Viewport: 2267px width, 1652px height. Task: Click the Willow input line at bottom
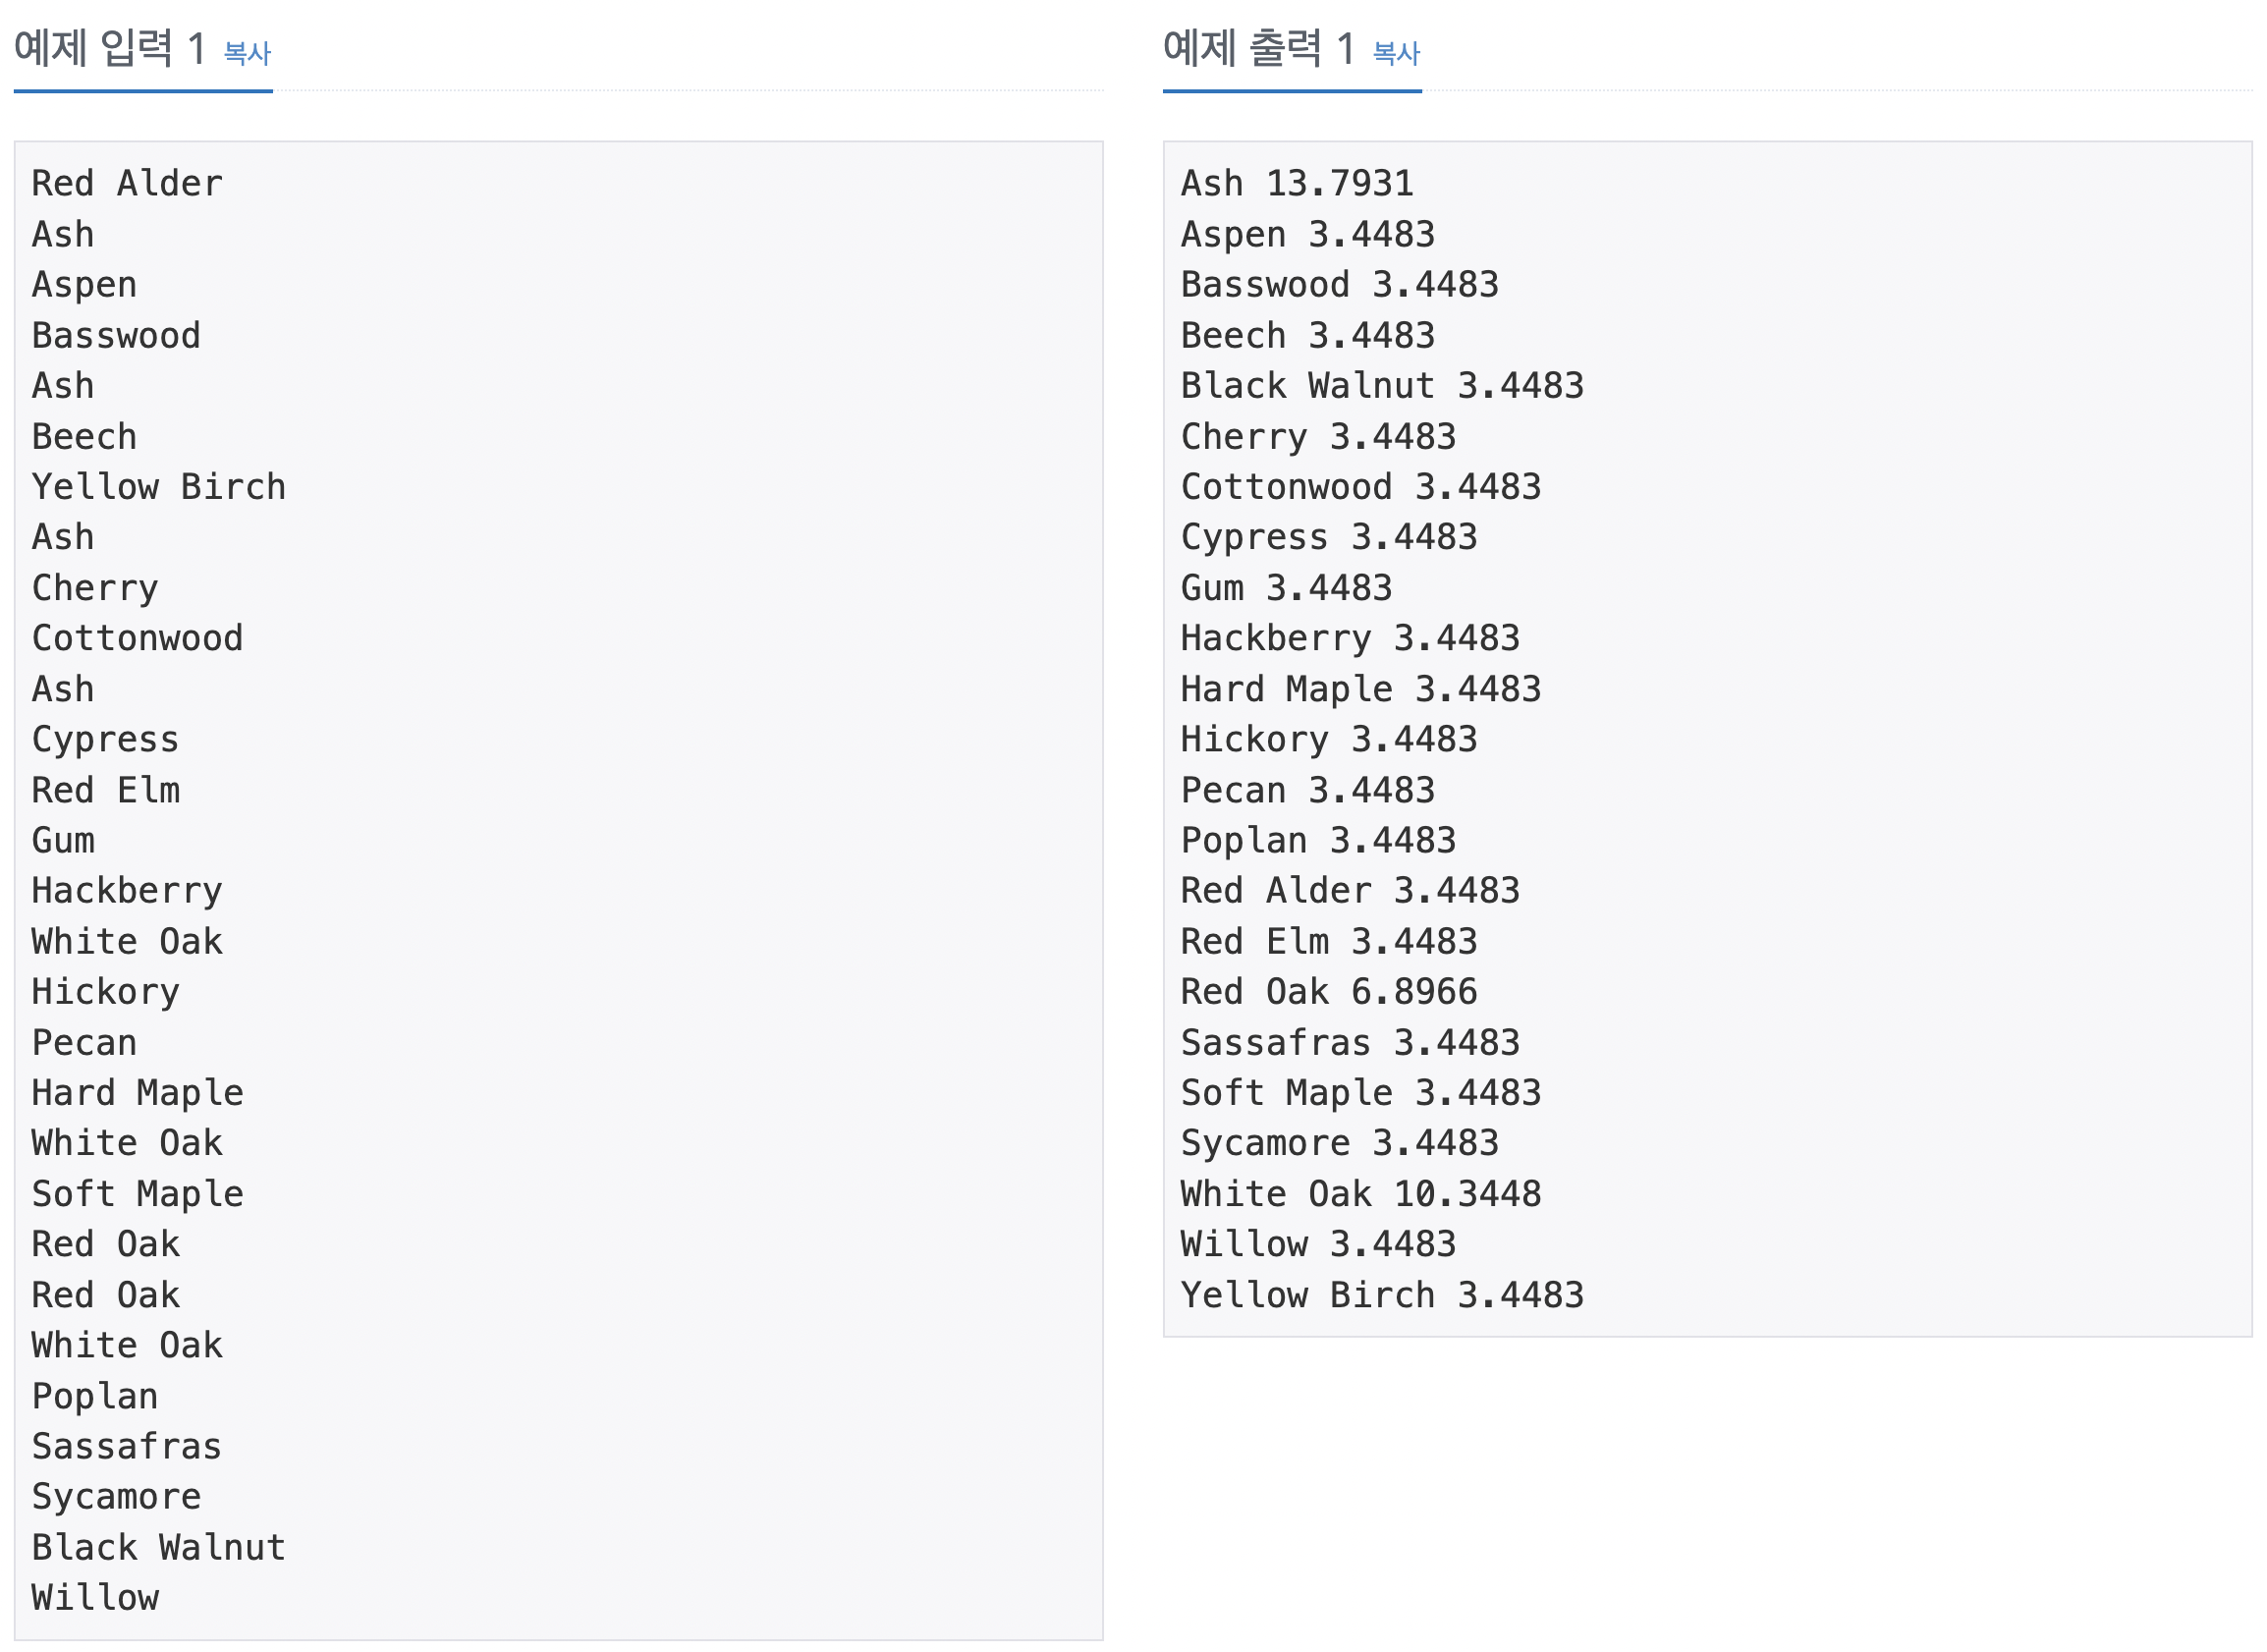95,1597
